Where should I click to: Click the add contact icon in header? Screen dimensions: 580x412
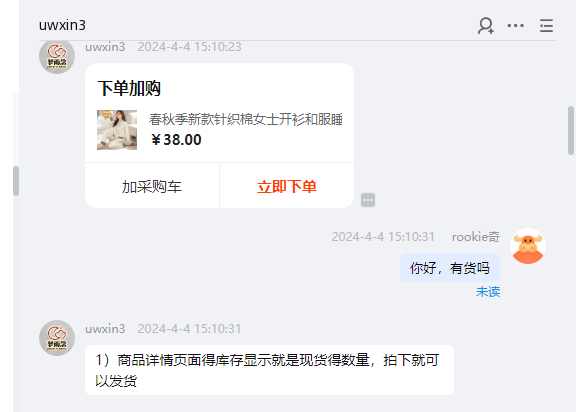[x=486, y=26]
